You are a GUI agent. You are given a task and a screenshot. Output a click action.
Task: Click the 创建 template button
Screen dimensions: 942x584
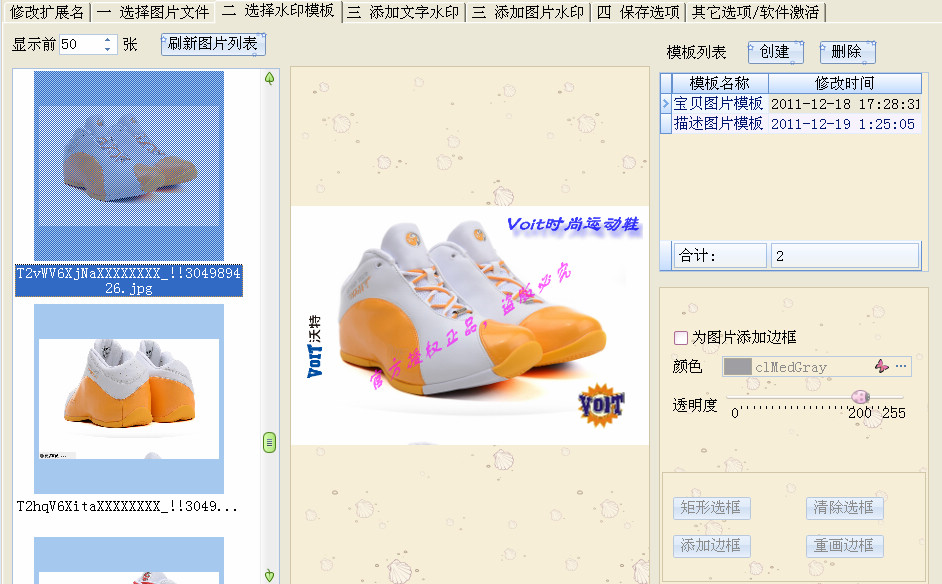[x=774, y=52]
